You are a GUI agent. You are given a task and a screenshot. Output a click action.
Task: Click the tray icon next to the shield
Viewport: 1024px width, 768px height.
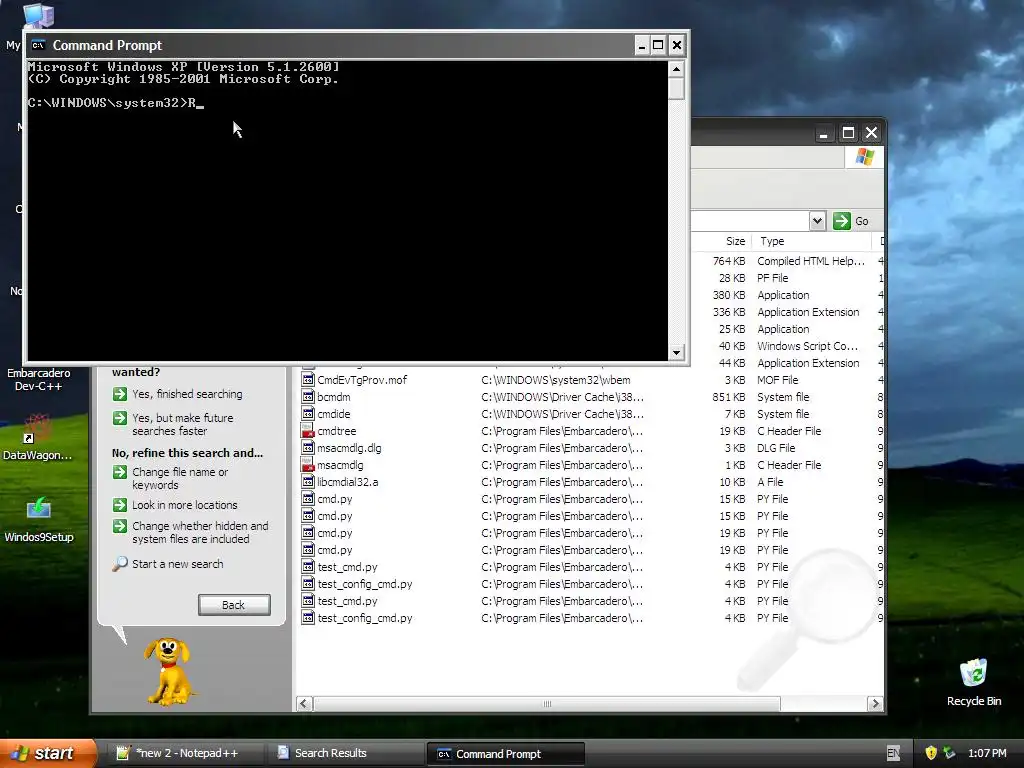[x=949, y=753]
